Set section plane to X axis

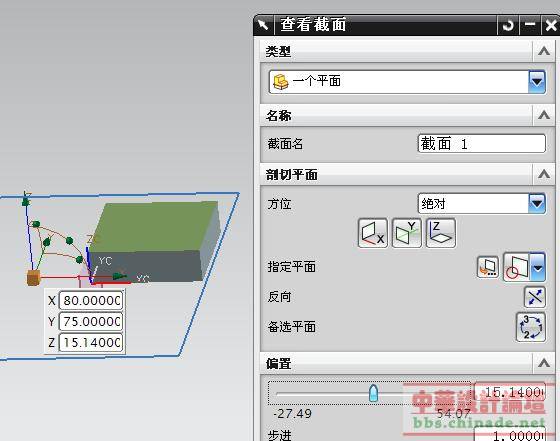(x=372, y=233)
